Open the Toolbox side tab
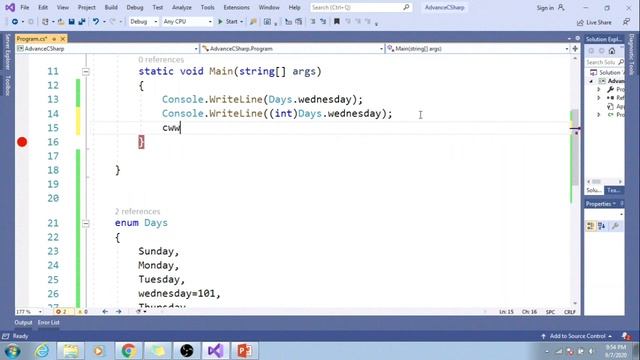Screen dimensions: 640x360 point(7,85)
